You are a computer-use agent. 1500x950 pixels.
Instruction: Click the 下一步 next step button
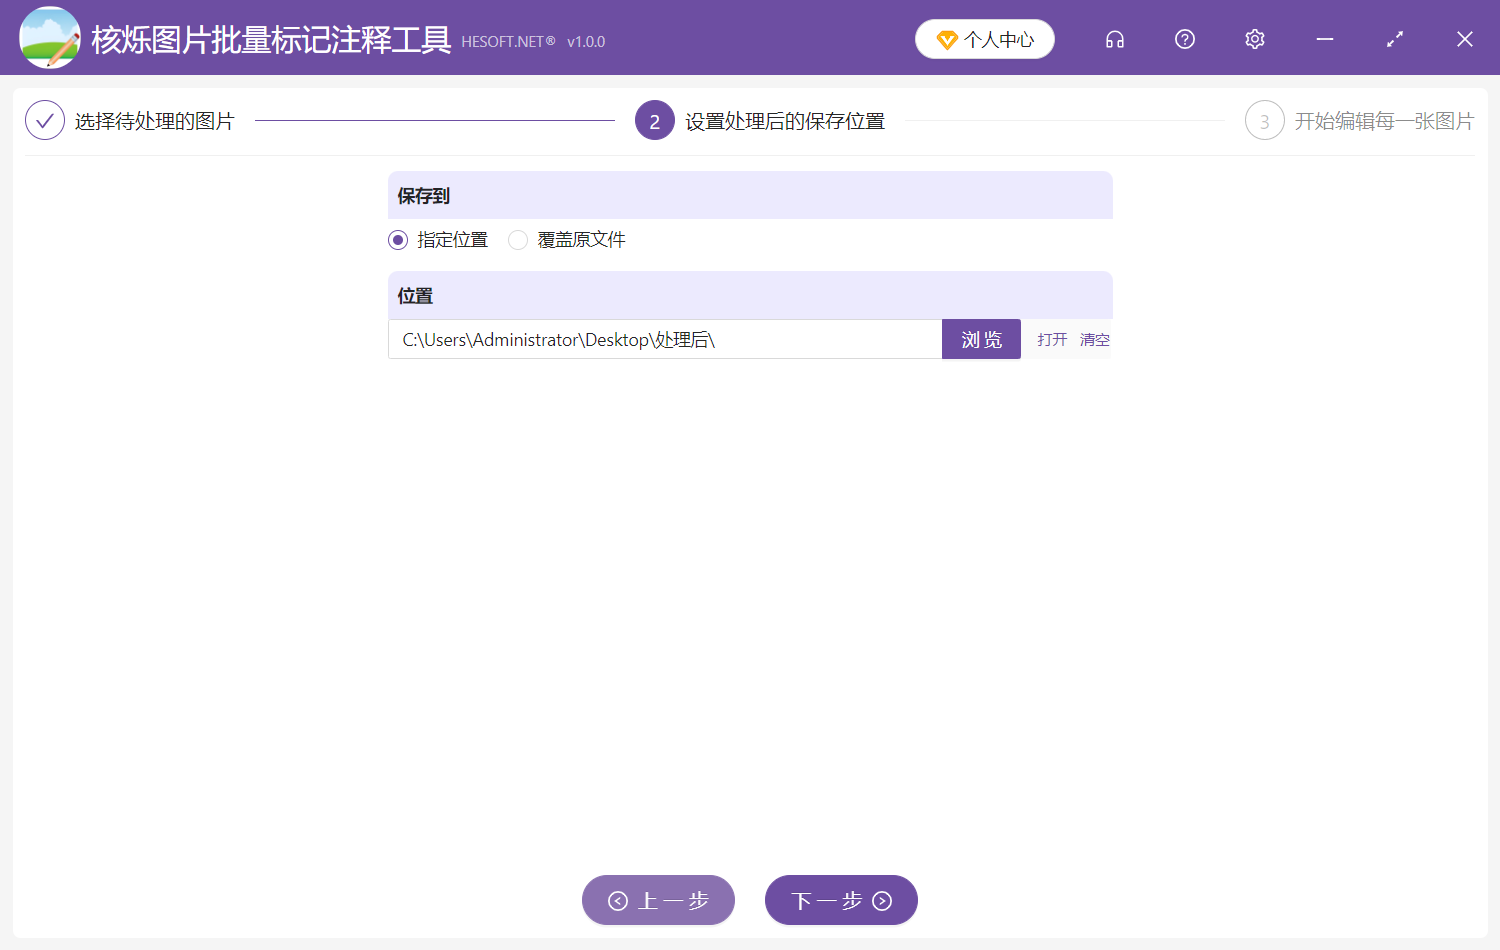coord(841,900)
